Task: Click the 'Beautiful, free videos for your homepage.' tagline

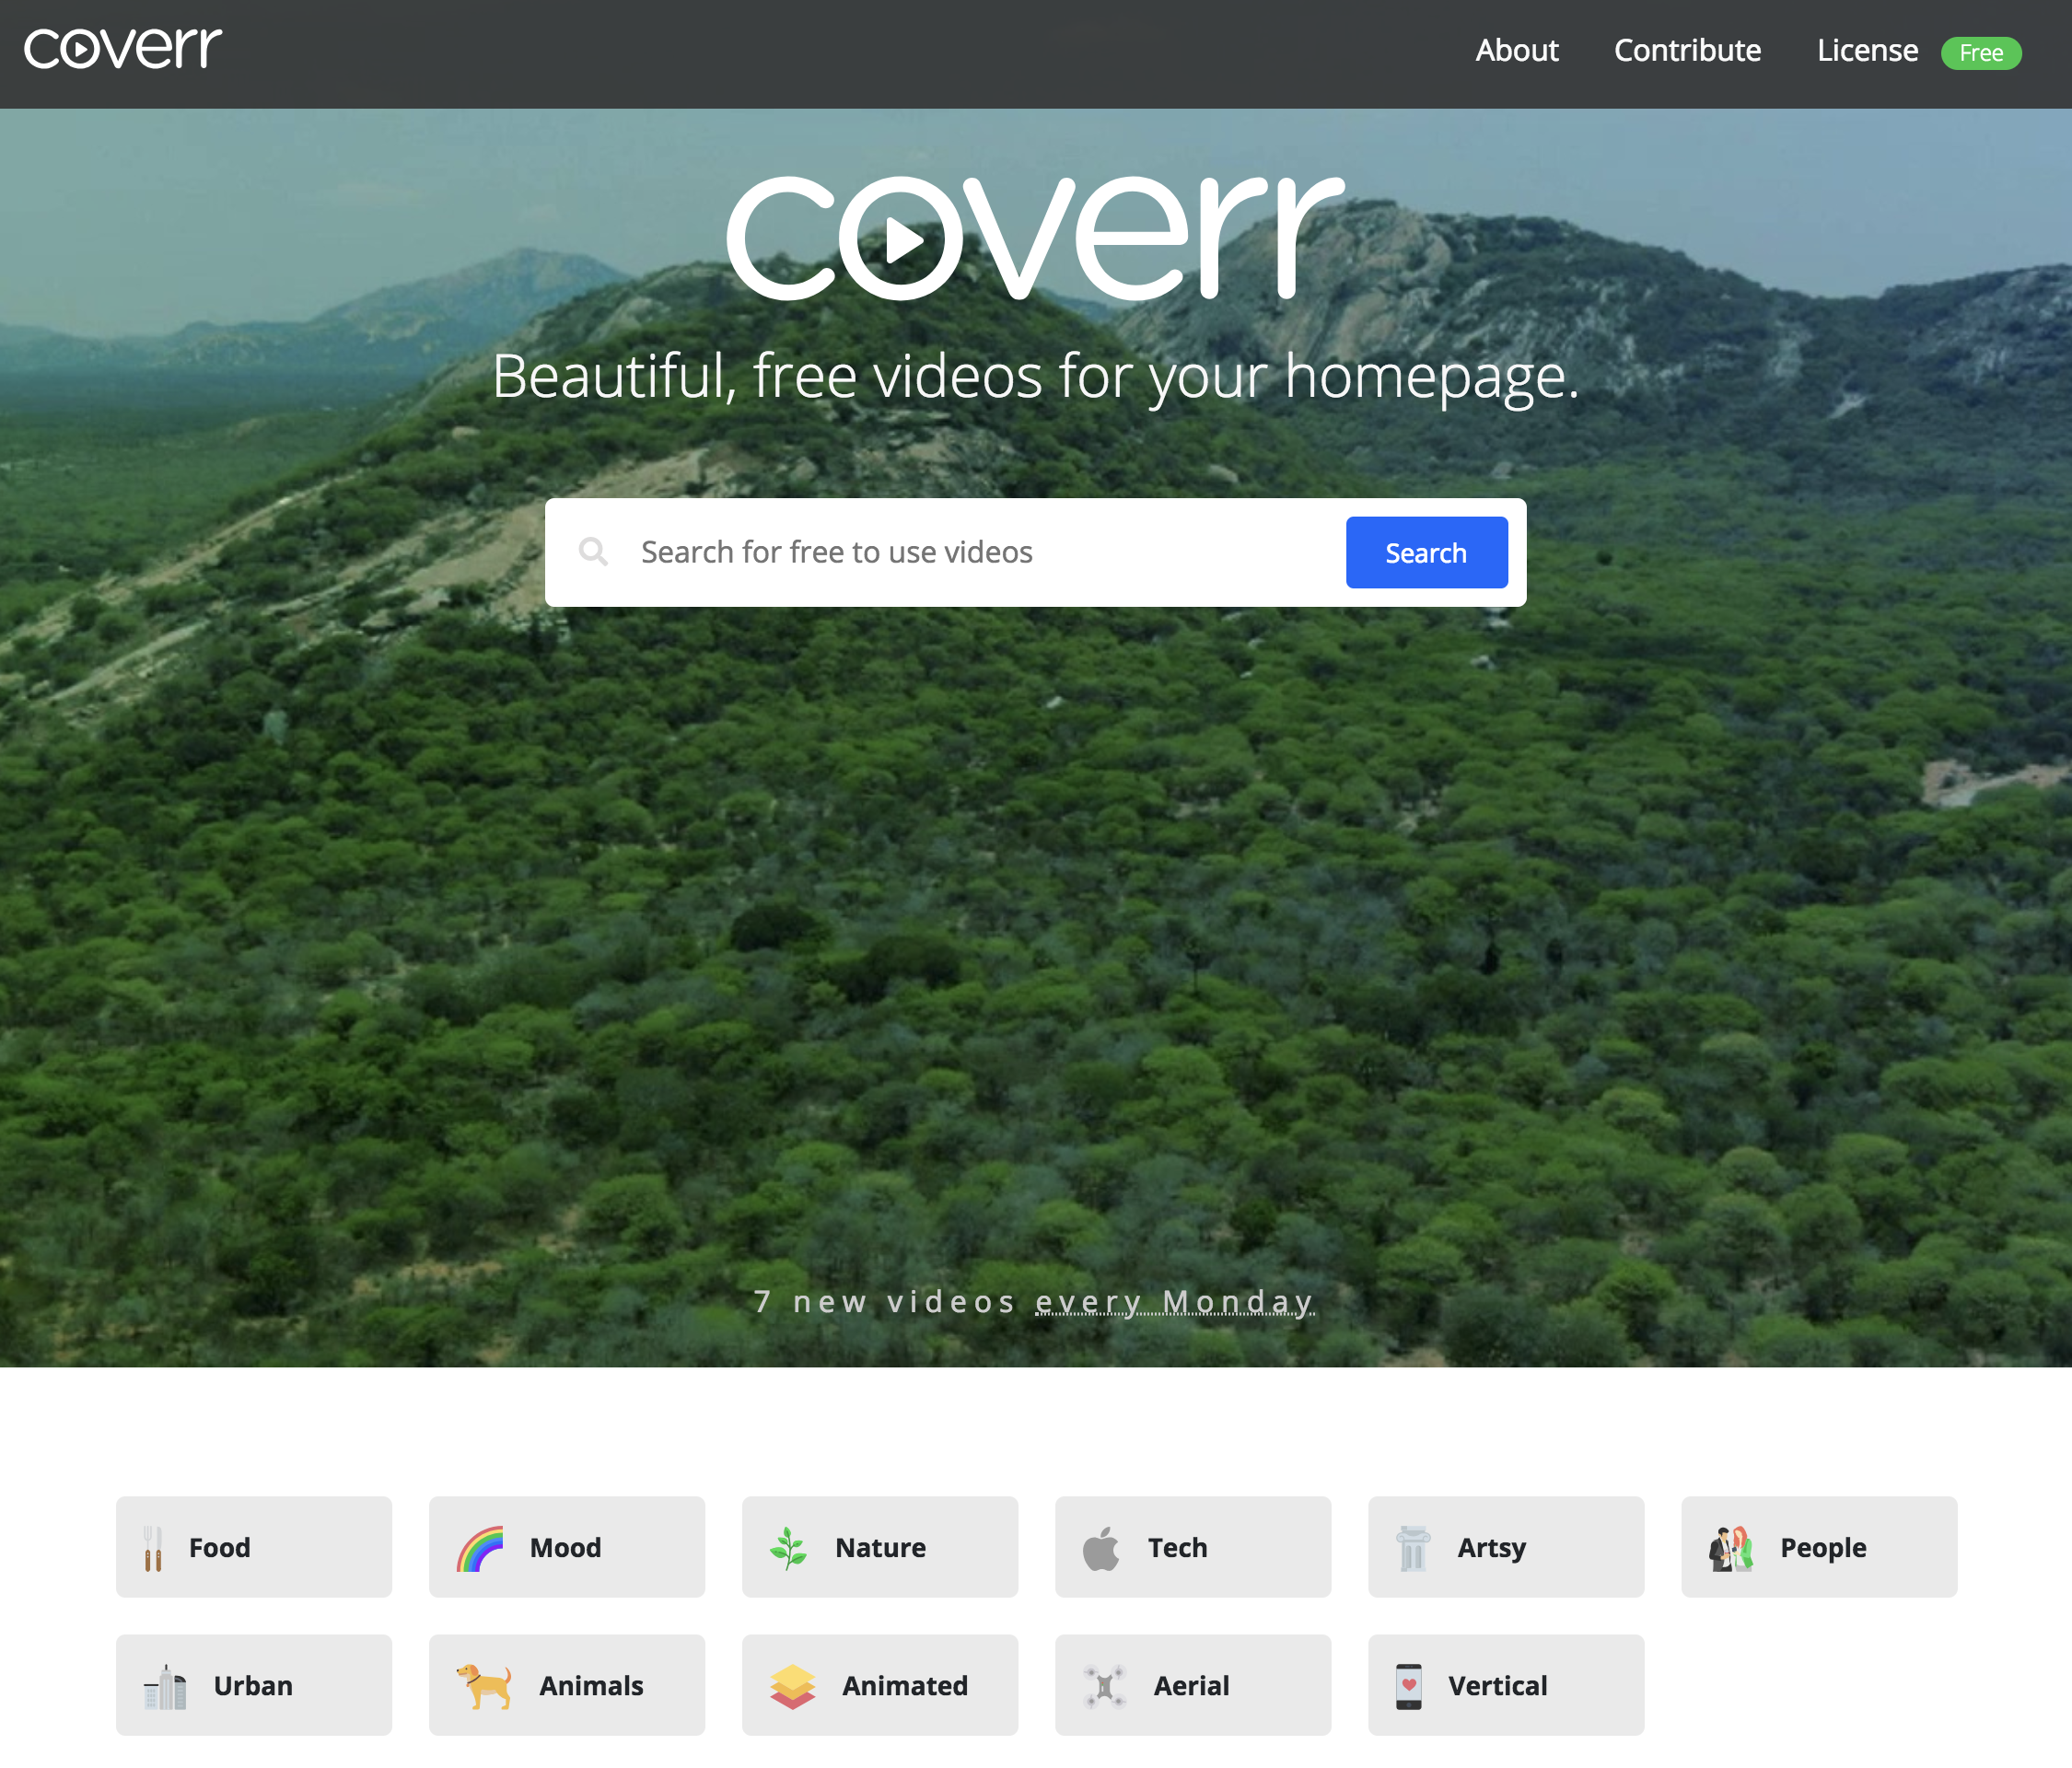Action: click(x=1036, y=377)
